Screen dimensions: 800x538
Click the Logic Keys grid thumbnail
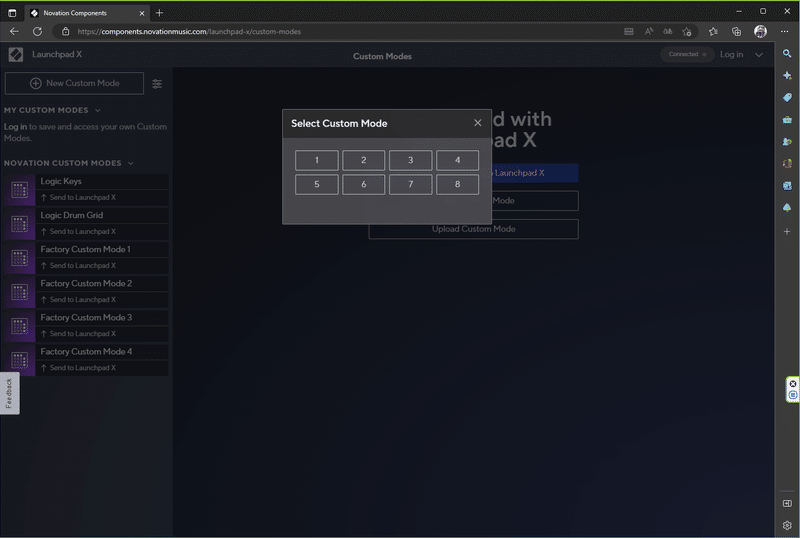tap(20, 190)
